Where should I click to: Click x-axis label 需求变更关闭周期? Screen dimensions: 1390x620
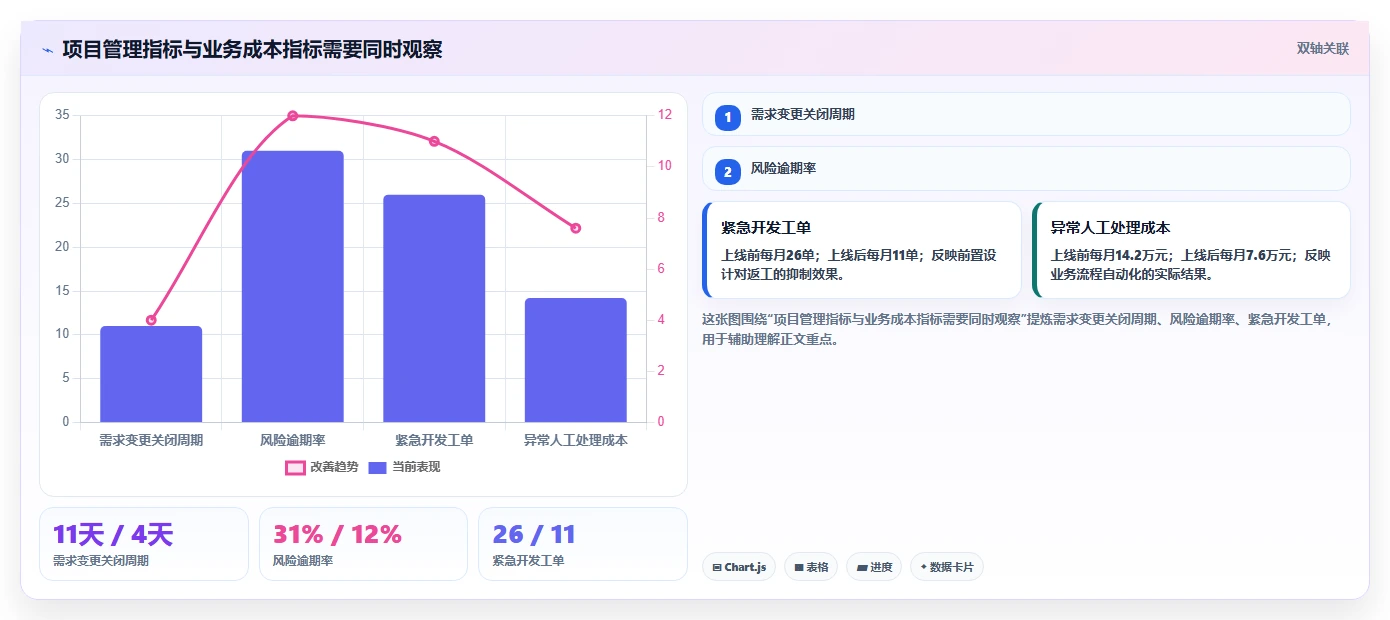pyautogui.click(x=151, y=440)
